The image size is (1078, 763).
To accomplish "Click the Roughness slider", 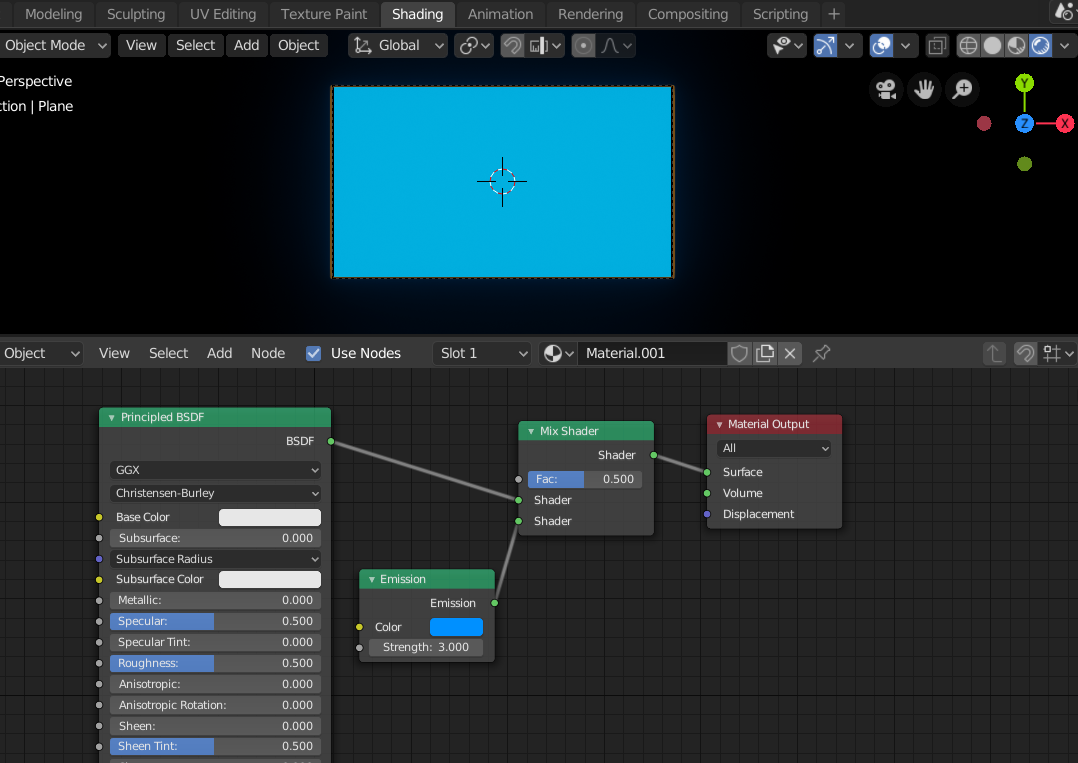I will (215, 663).
